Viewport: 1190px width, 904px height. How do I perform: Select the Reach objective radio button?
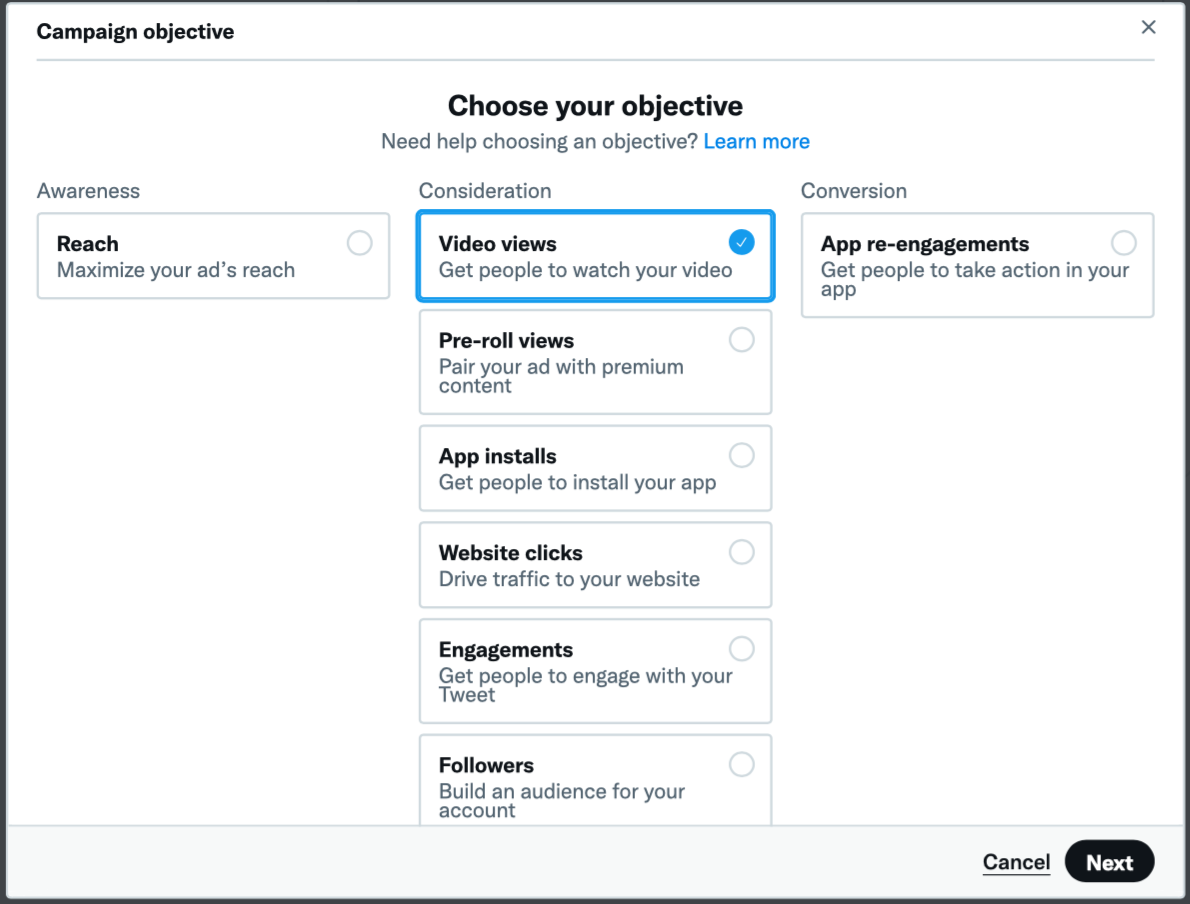point(360,243)
